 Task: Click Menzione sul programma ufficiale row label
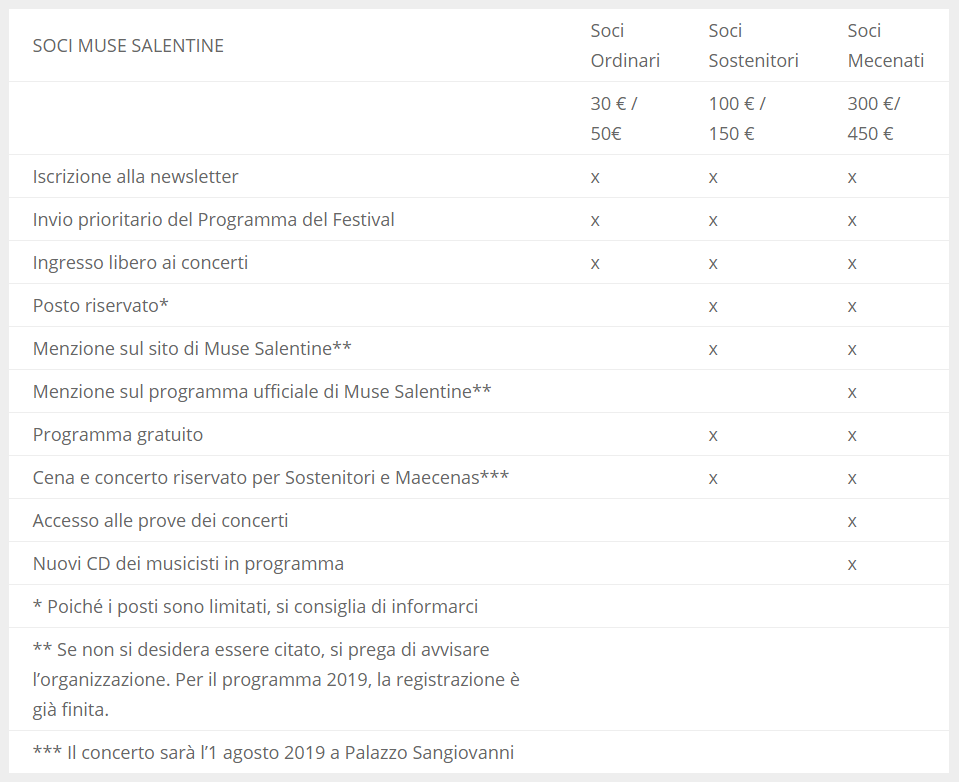262,392
